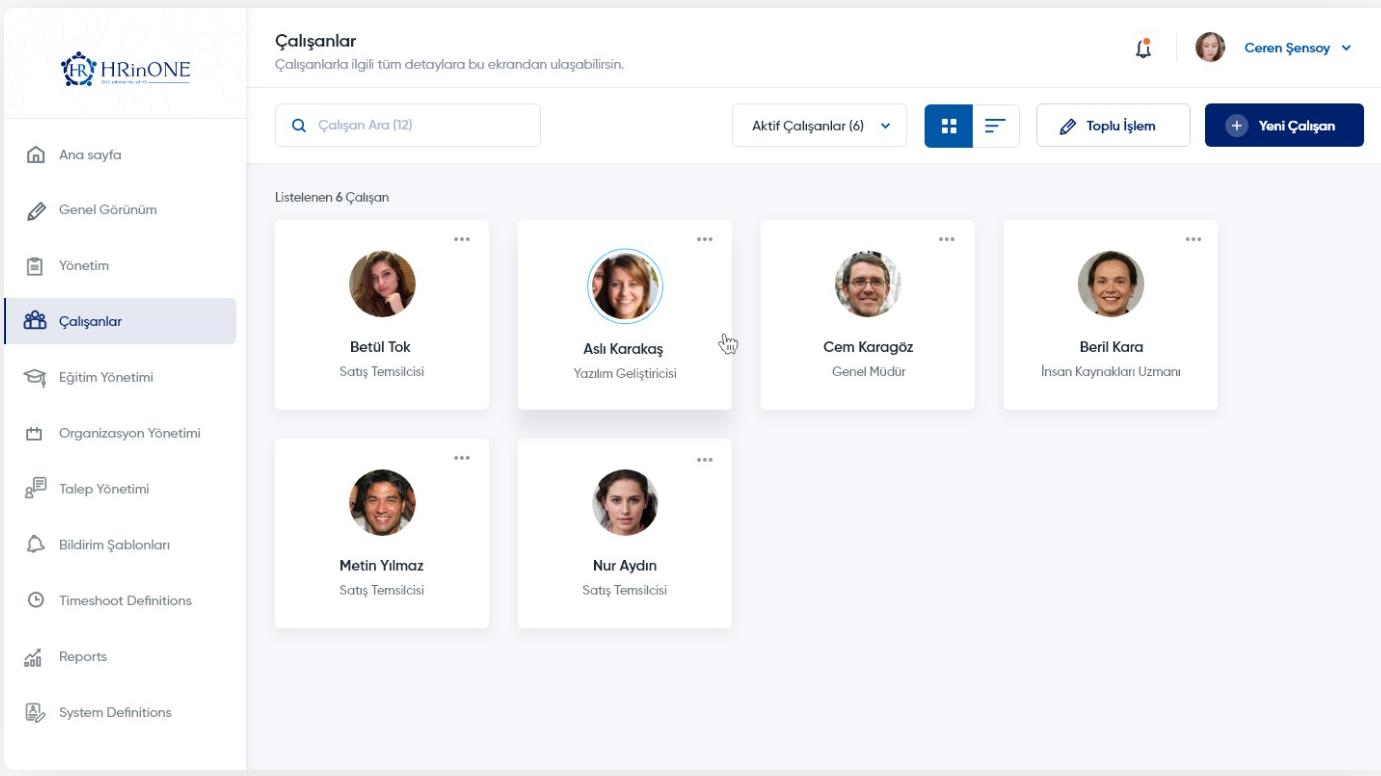Viewport: 1381px width, 776px height.
Task: Open options menu for Metin Yılmaz
Action: coord(462,458)
